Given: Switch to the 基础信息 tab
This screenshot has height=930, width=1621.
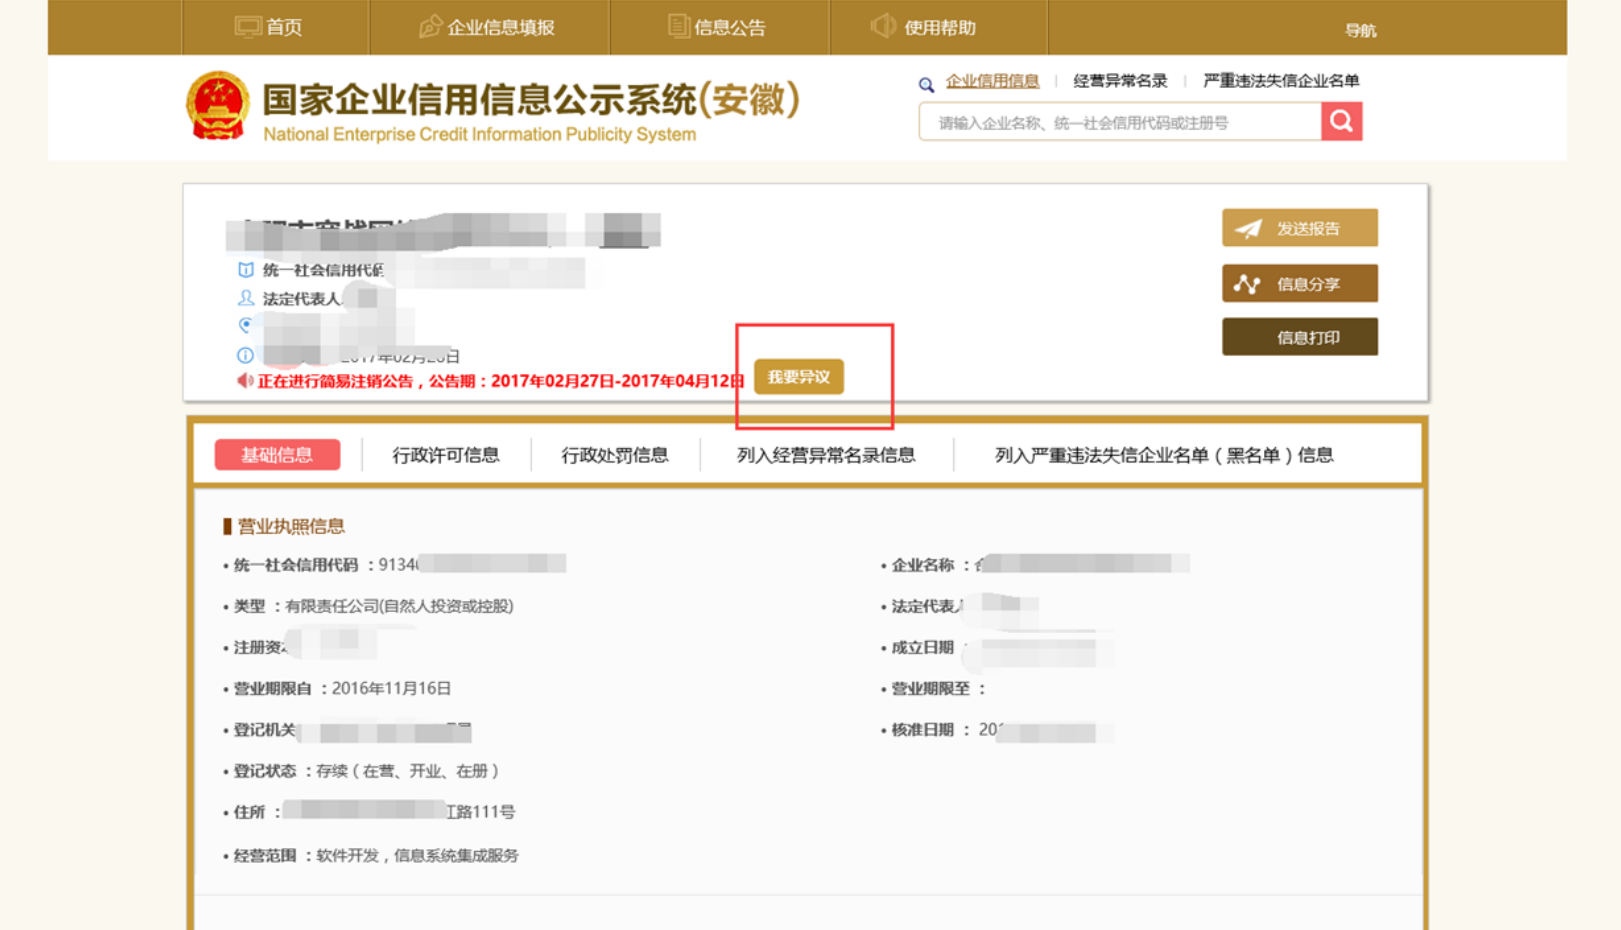Looking at the screenshot, I should click(x=277, y=455).
